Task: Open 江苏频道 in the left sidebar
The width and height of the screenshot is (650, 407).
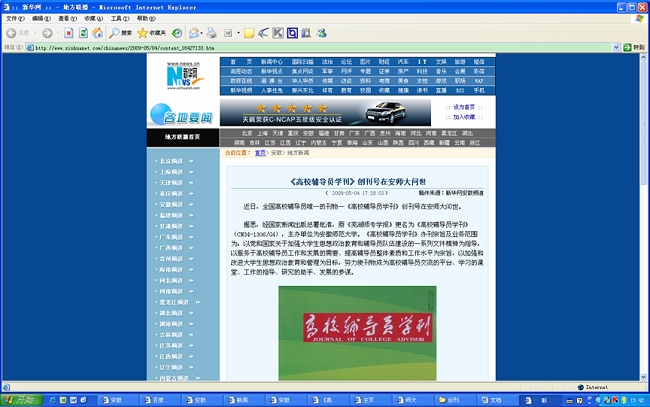Action: 171,346
